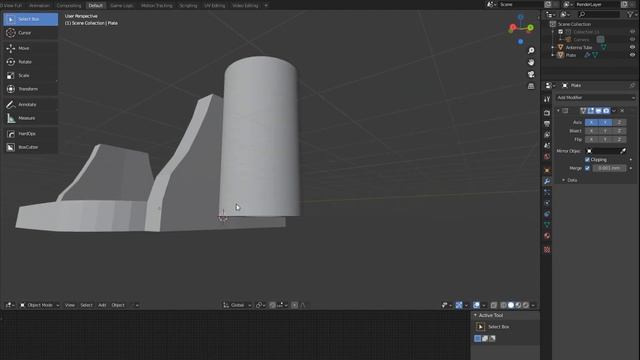Image resolution: width=640 pixels, height=360 pixels.
Task: Toggle visibility of Antenna Tube
Action: pyautogui.click(x=632, y=47)
